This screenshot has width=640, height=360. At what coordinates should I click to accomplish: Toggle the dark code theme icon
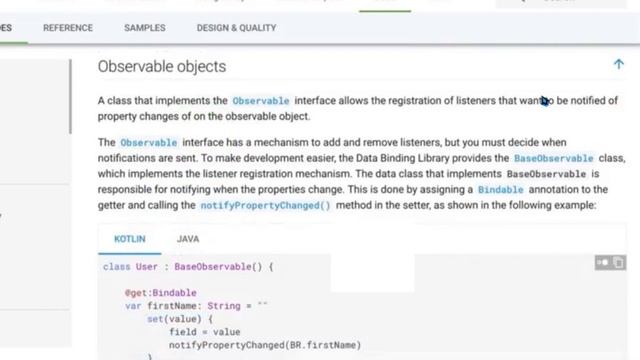603,262
